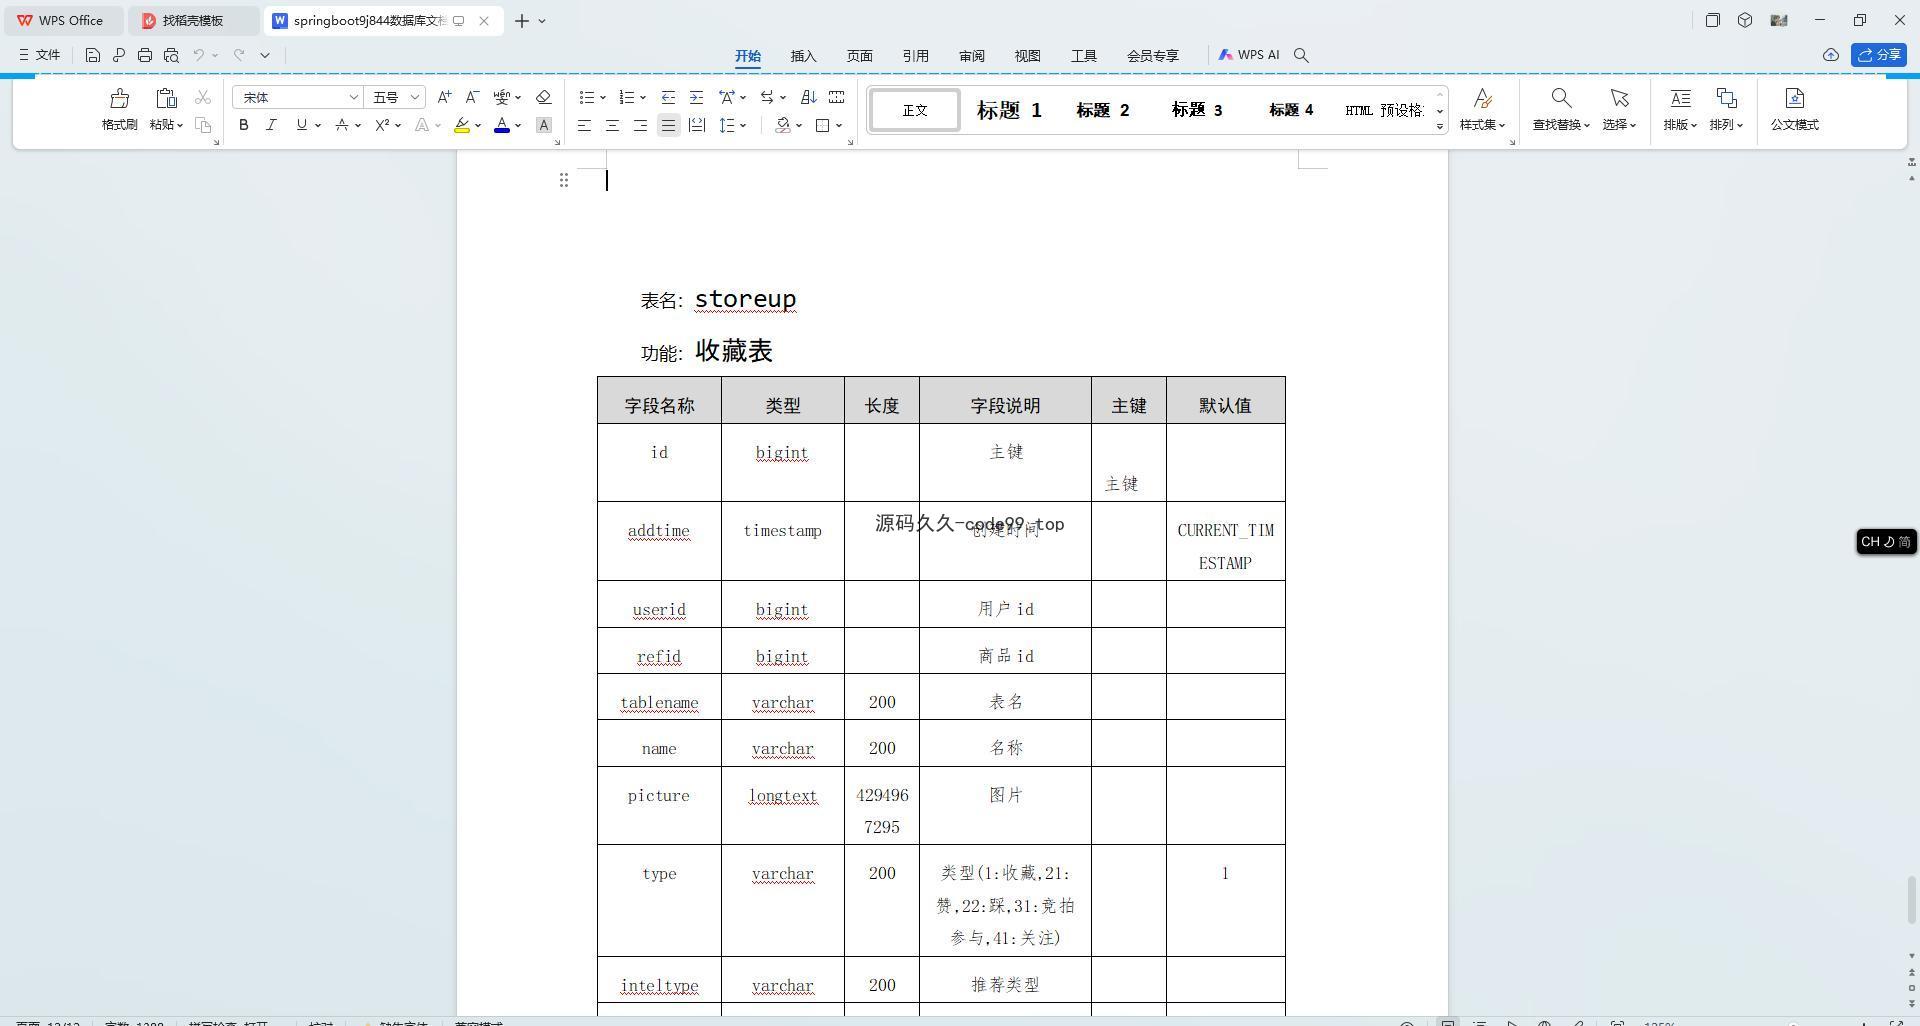The height and width of the screenshot is (1026, 1920).
Task: Click the blue font color swatch
Action: pos(502,125)
